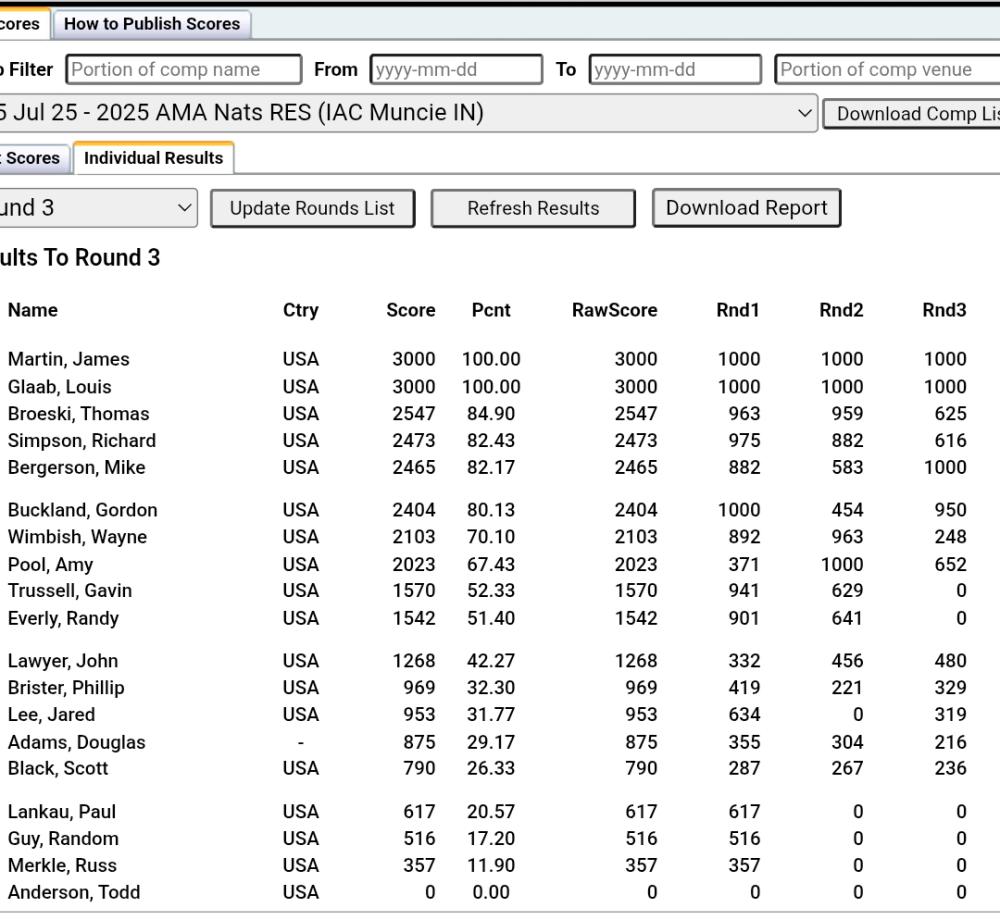The width and height of the screenshot is (1000, 920).
Task: Open the How to Publish Scores tab
Action: pos(152,24)
